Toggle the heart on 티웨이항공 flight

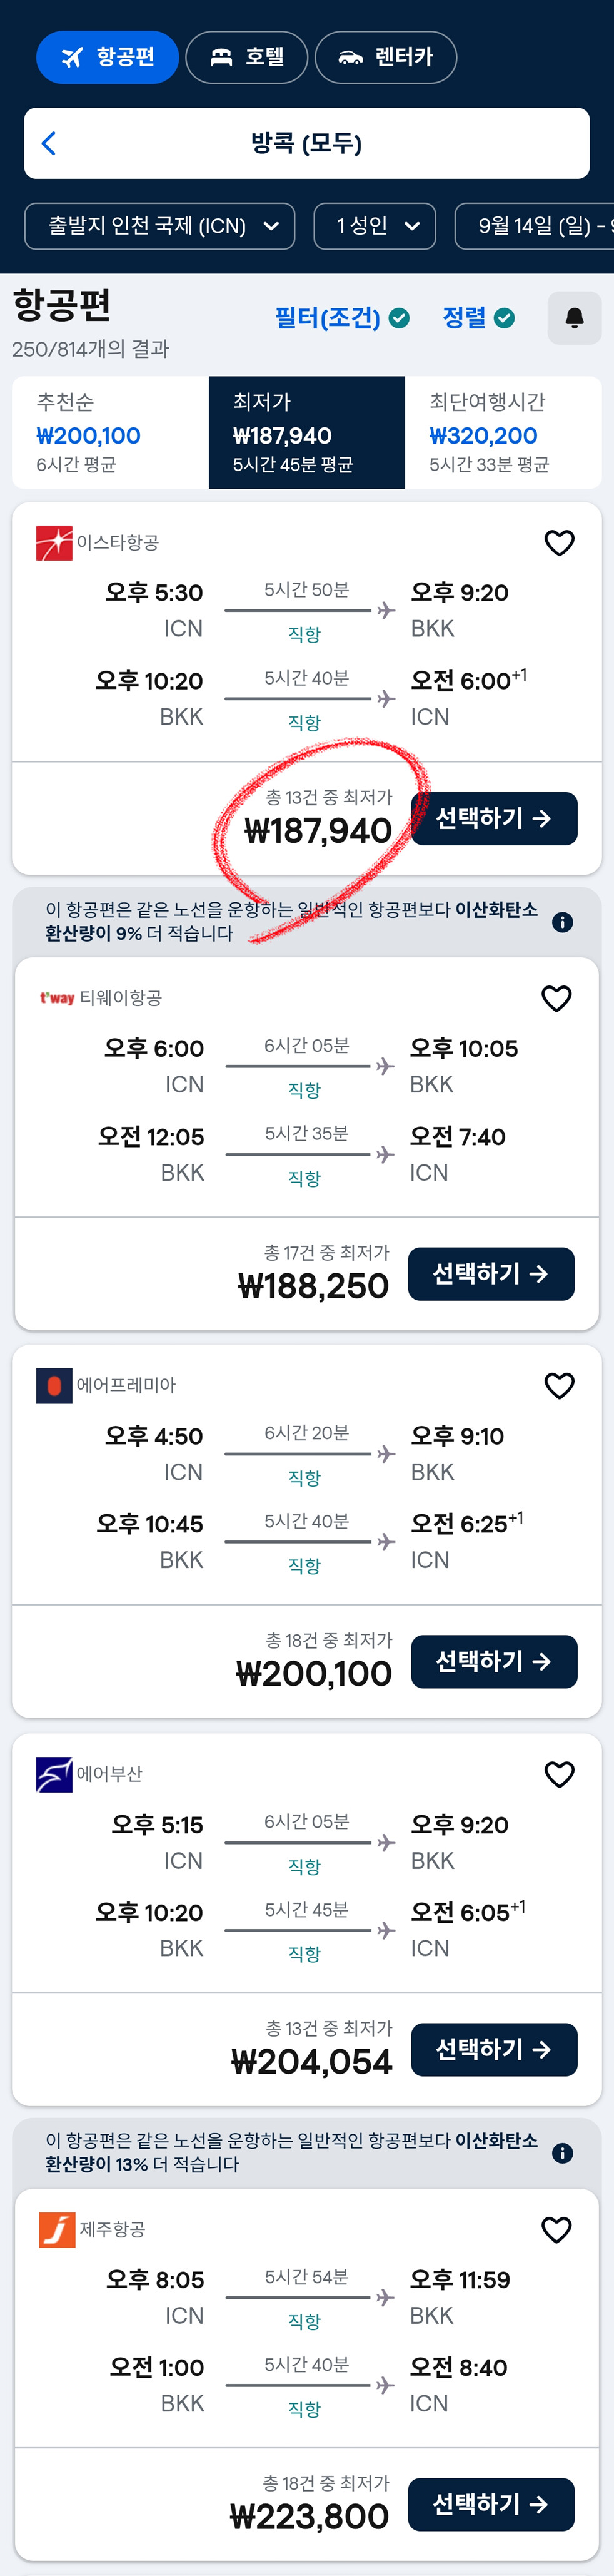click(x=556, y=999)
